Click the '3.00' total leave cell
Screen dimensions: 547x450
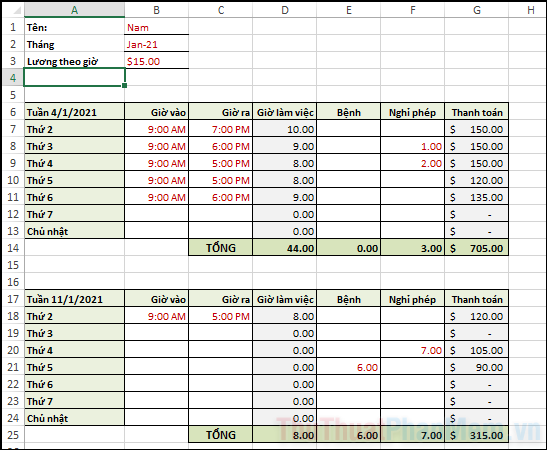(413, 248)
